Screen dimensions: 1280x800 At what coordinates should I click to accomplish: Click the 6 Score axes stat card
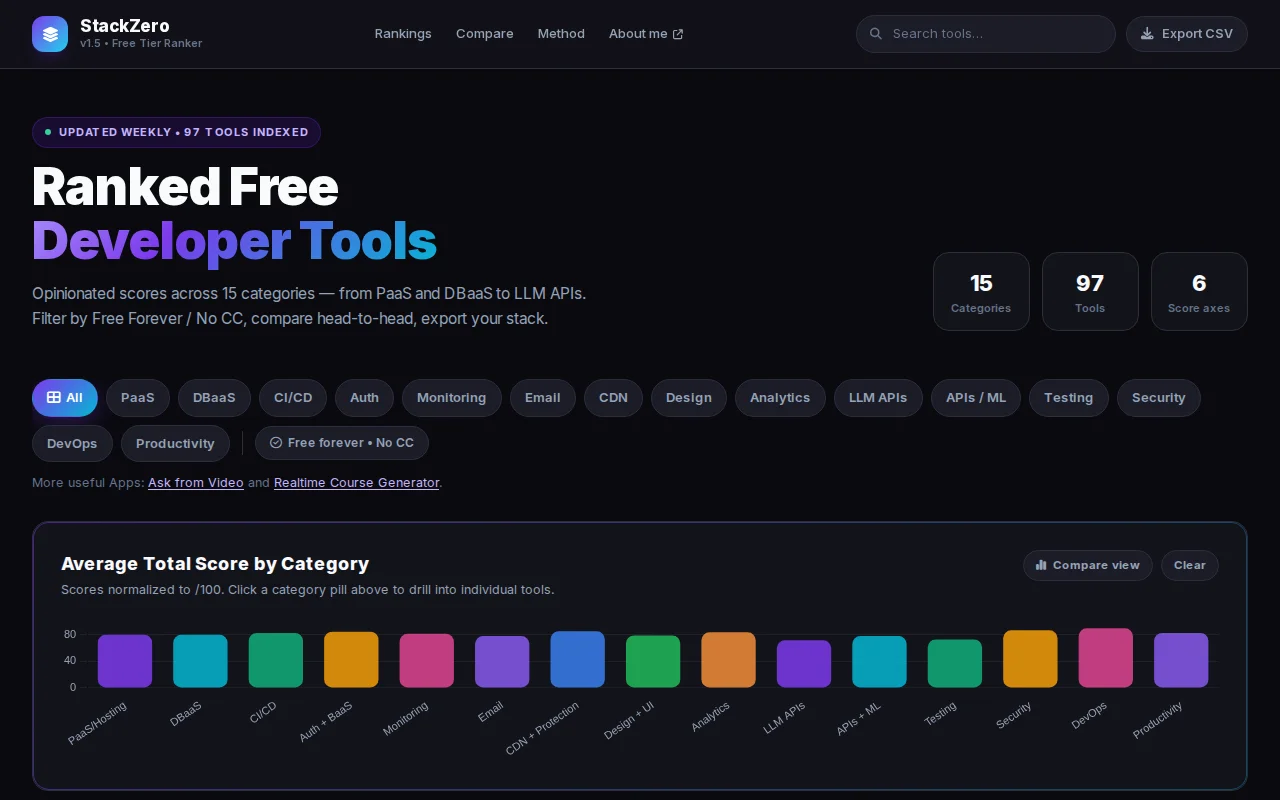(1199, 291)
